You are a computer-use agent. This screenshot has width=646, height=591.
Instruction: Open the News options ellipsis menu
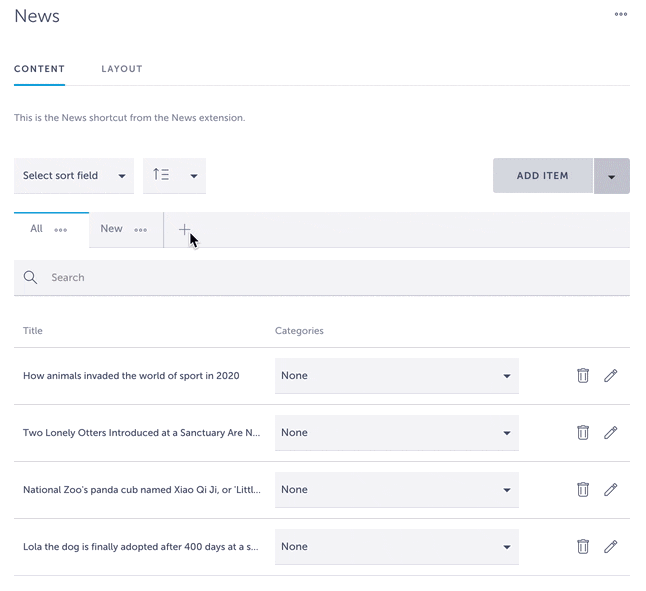pyautogui.click(x=621, y=14)
